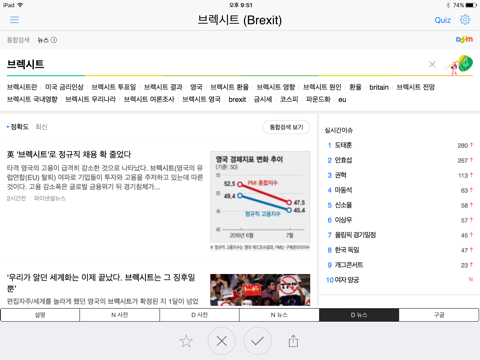Tap the Daum logo icon
Image resolution: width=480 pixels, height=360 pixels.
pos(464,40)
